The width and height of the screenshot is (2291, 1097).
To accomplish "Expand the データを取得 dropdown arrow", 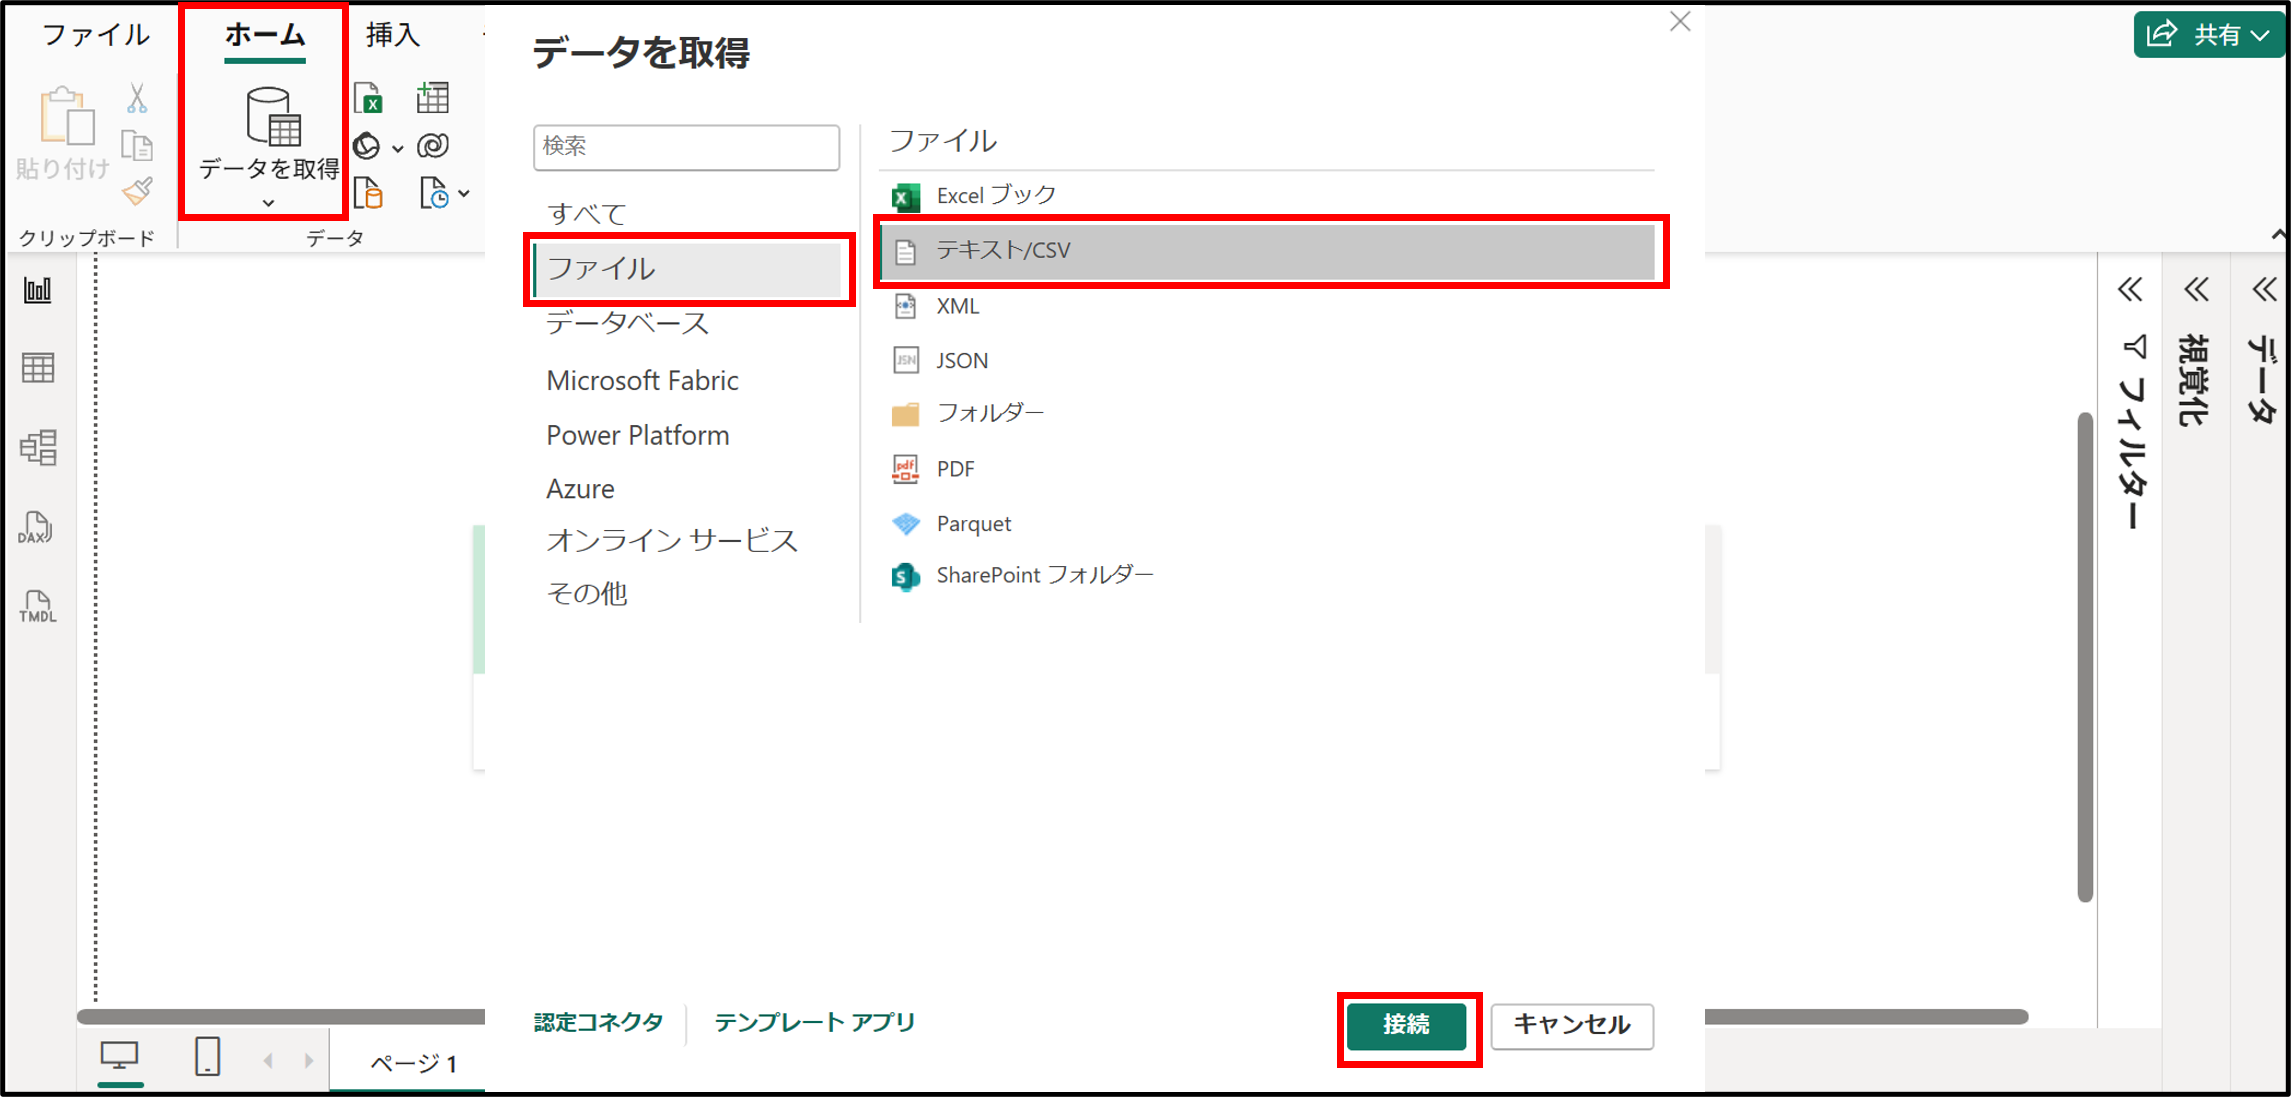I will [268, 203].
